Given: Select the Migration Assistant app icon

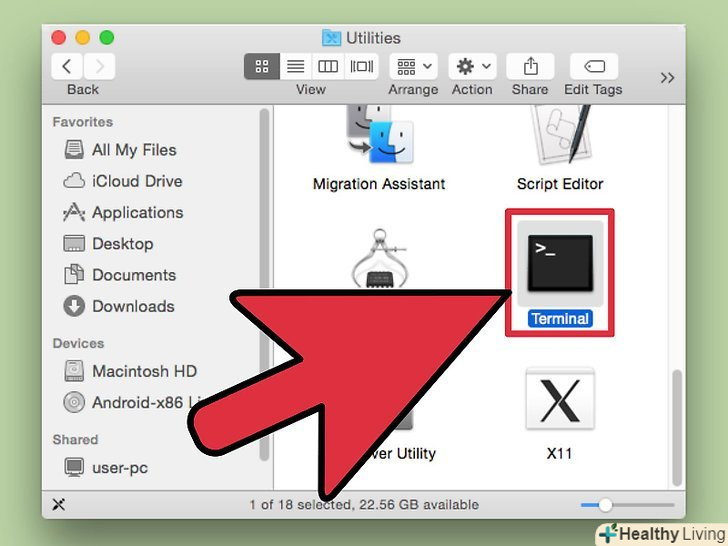Looking at the screenshot, I should [380, 136].
